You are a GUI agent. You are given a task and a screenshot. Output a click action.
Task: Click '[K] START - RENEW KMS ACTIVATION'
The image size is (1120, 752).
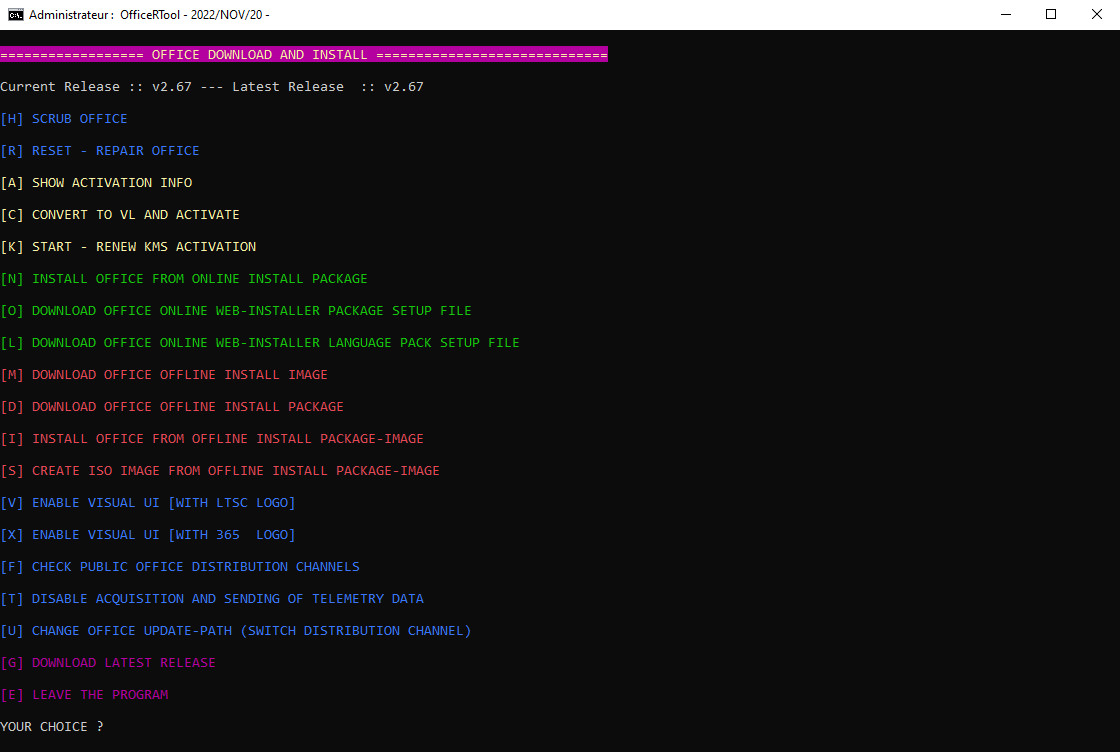128,246
